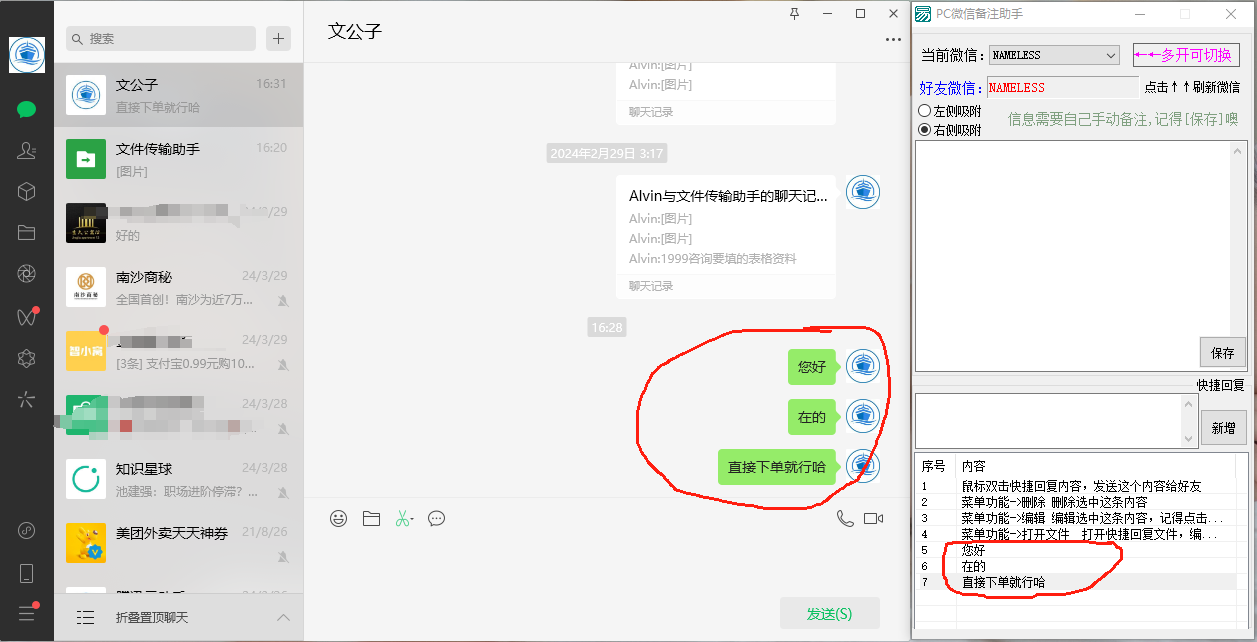
Task: Expand 折叠置顶聊天 chevron arrow
Action: click(x=283, y=617)
